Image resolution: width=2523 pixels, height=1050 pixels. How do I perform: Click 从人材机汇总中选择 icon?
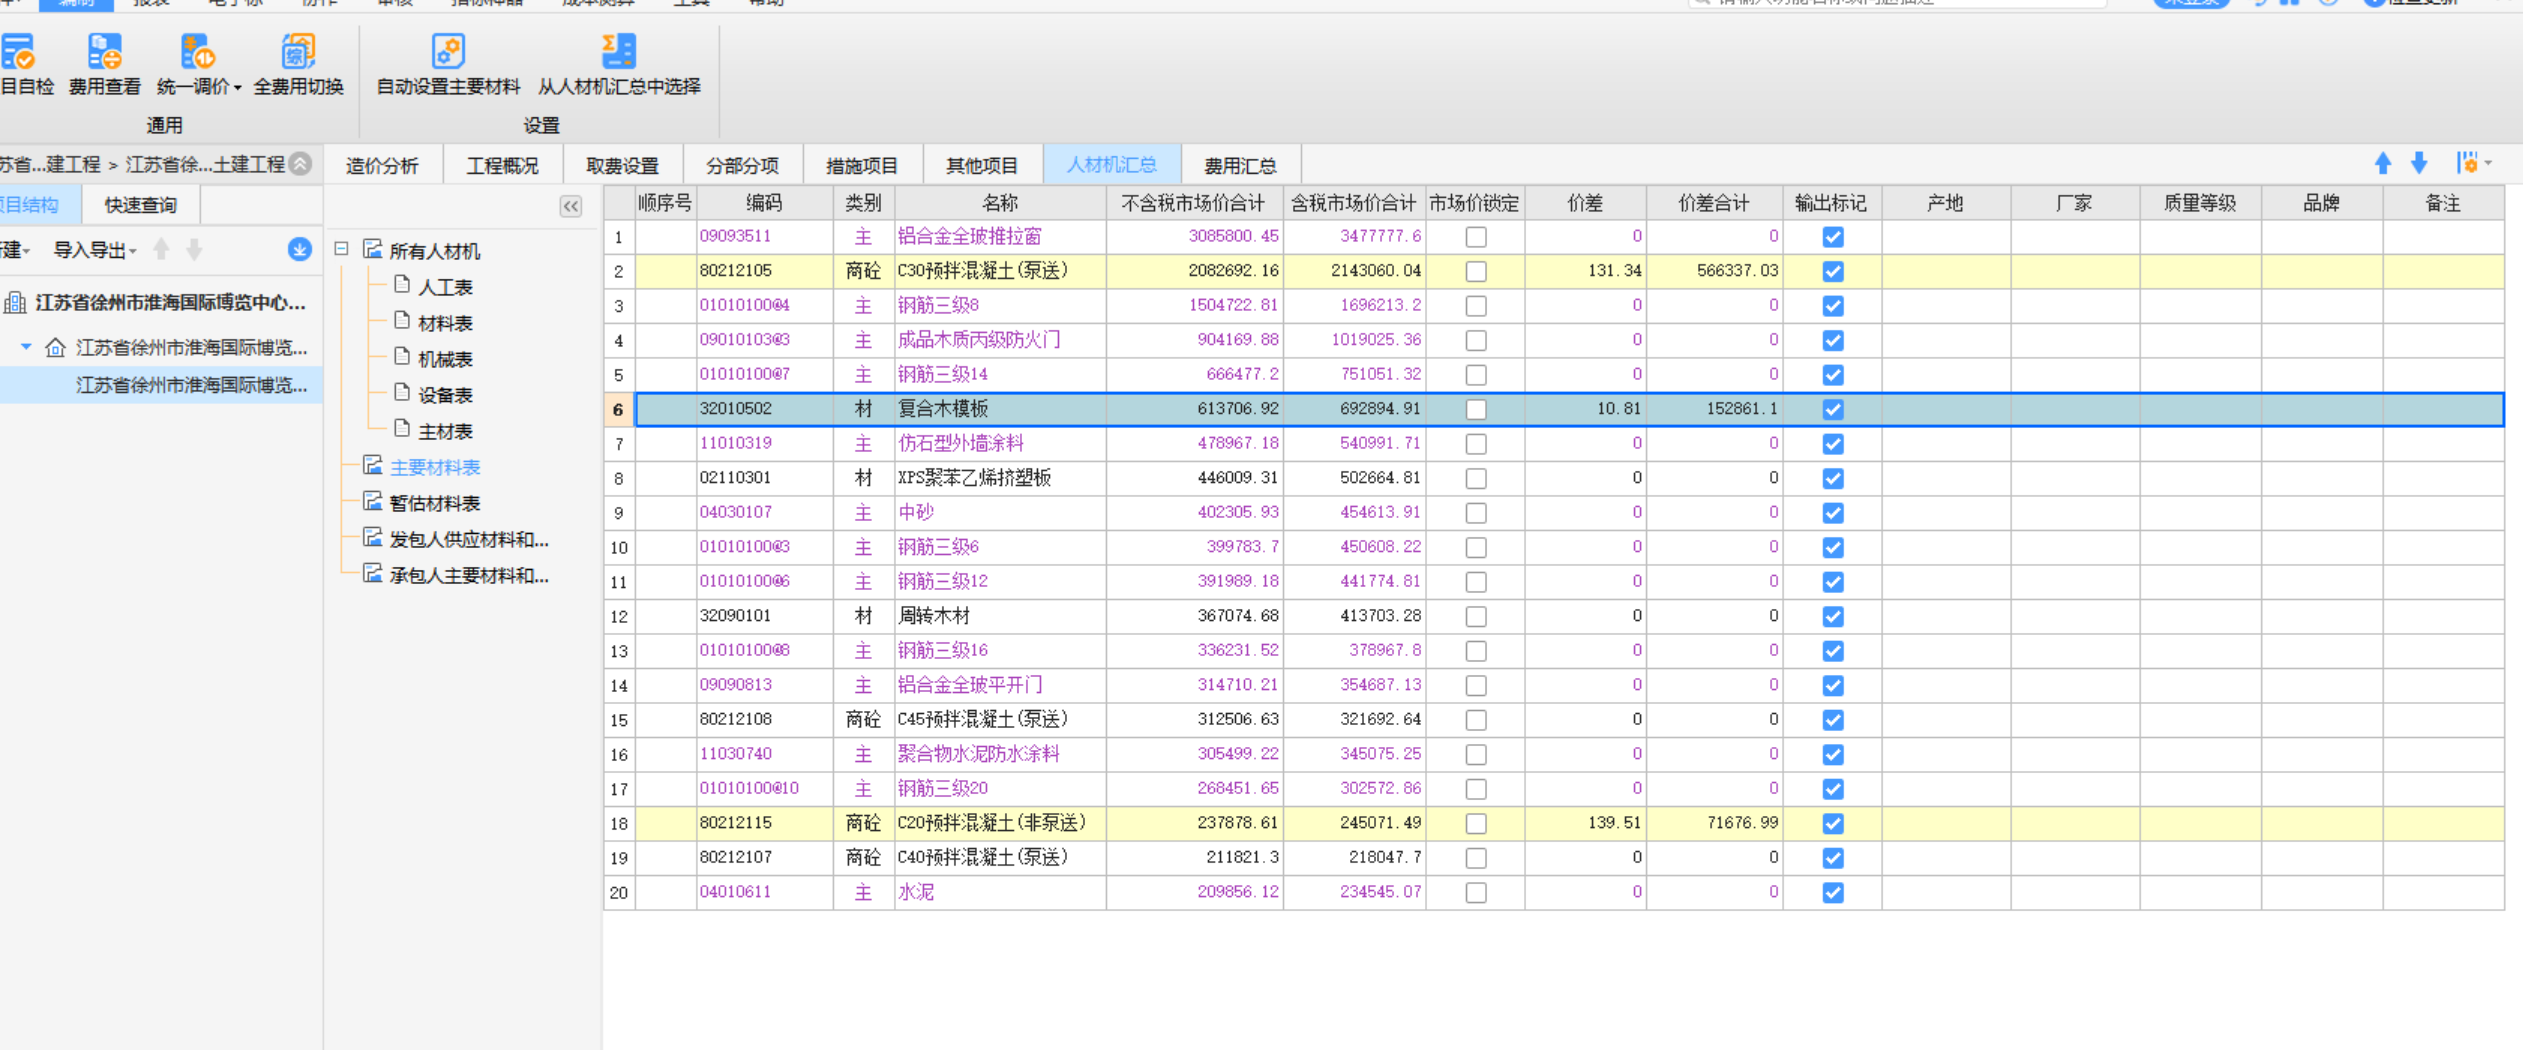[x=619, y=52]
